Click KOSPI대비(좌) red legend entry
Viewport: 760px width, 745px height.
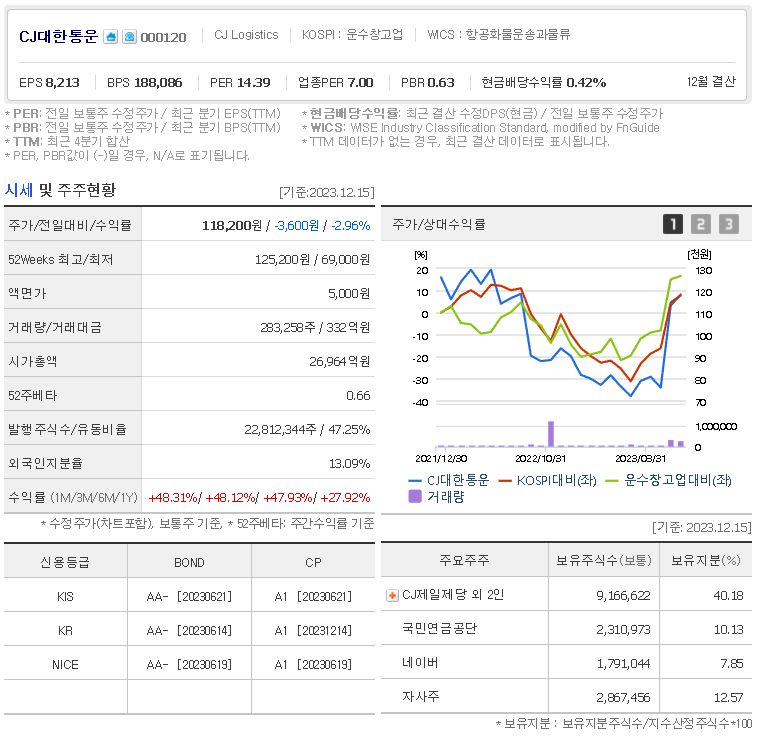548,480
